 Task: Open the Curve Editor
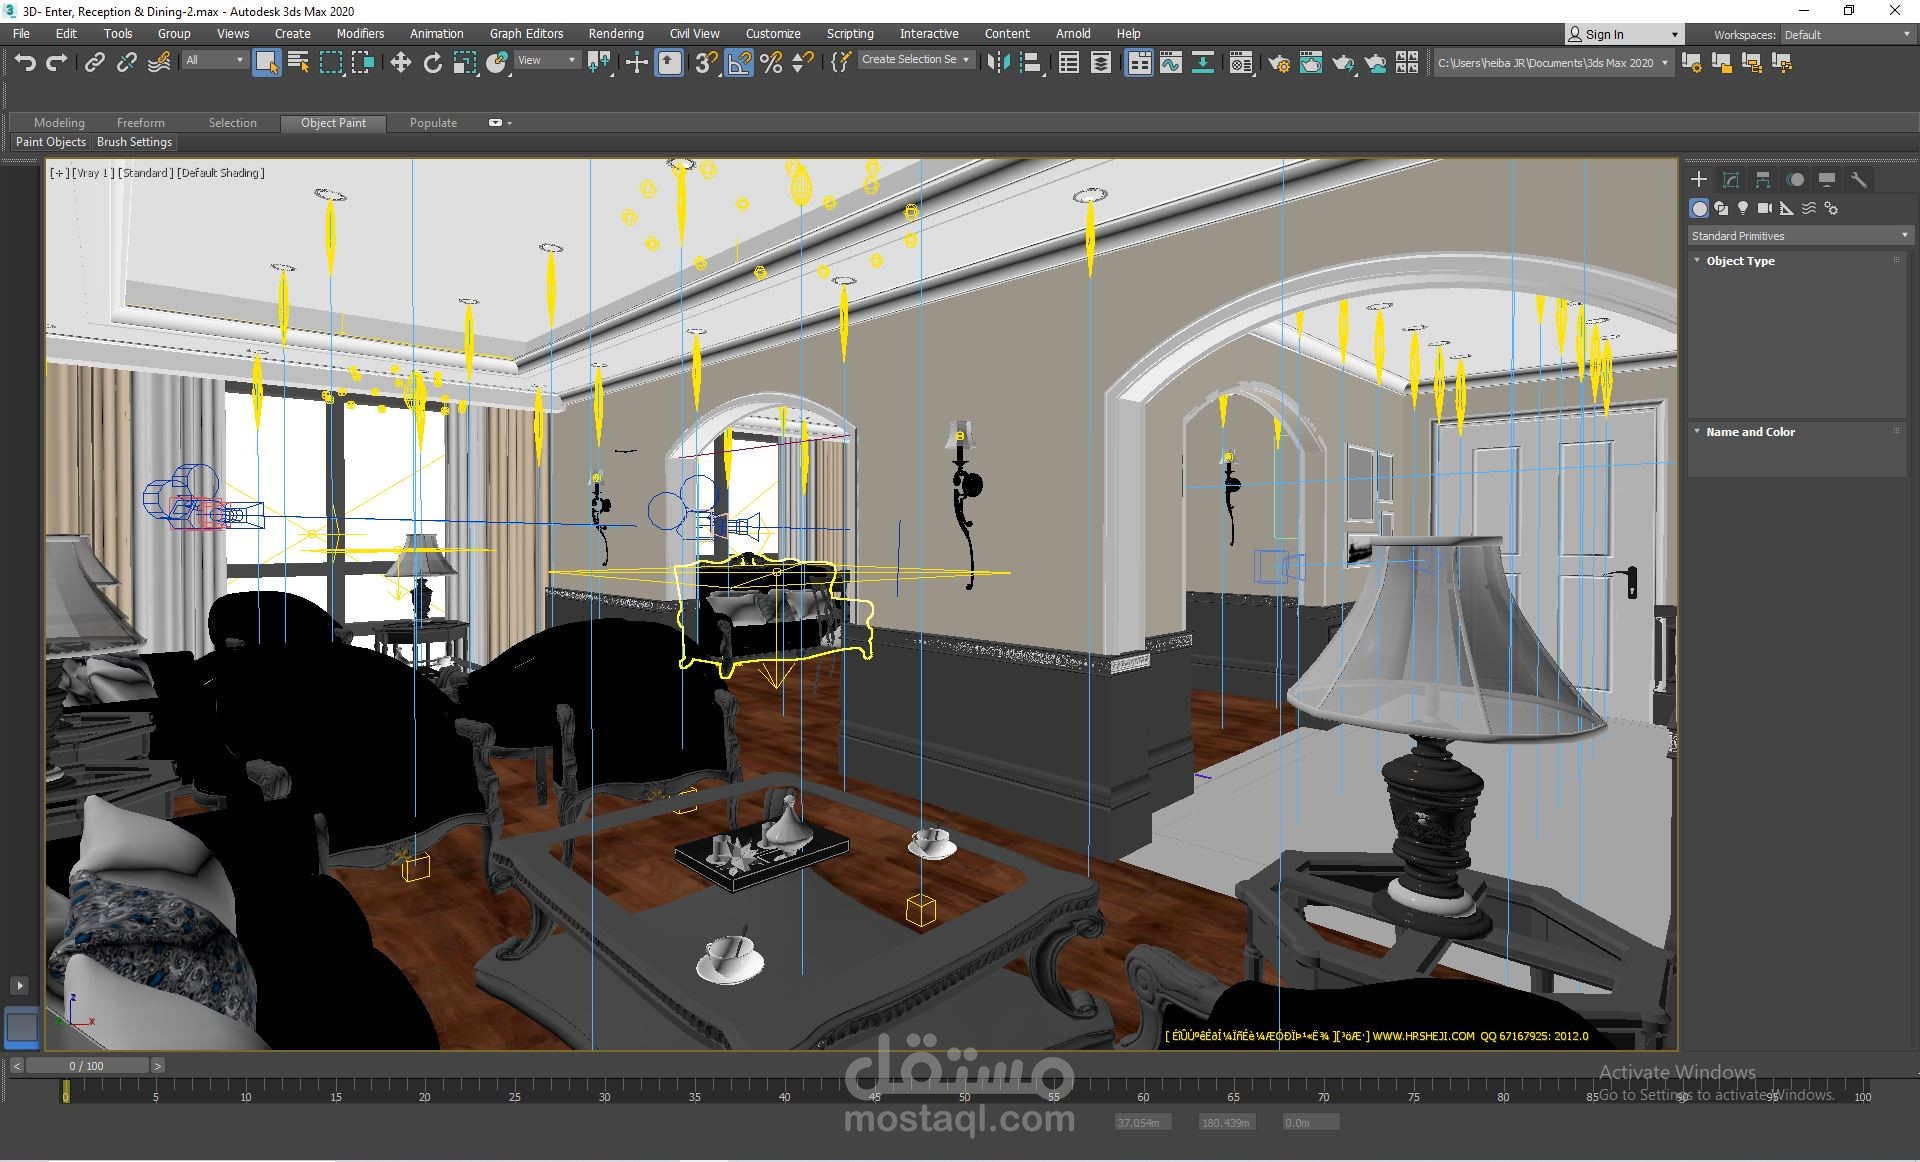pos(1170,63)
